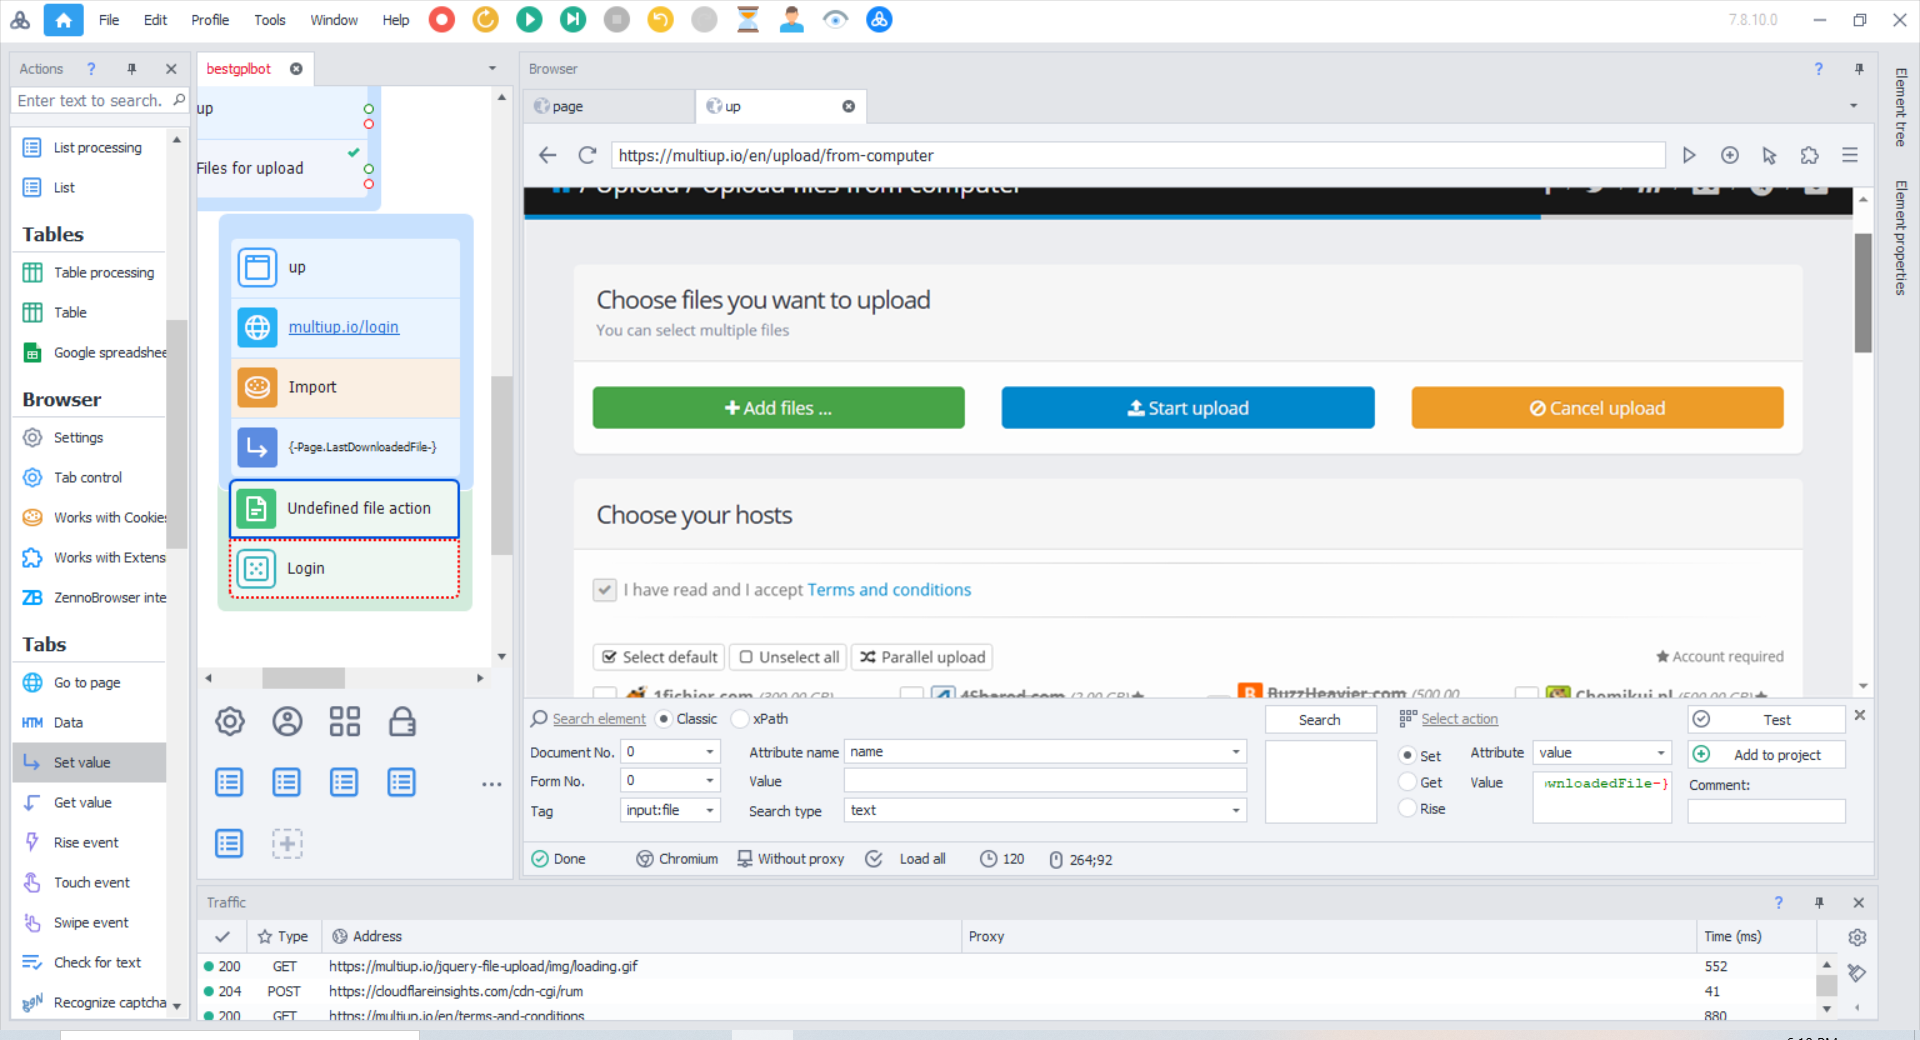
Task: Click the Select default hosts button
Action: [x=660, y=657]
